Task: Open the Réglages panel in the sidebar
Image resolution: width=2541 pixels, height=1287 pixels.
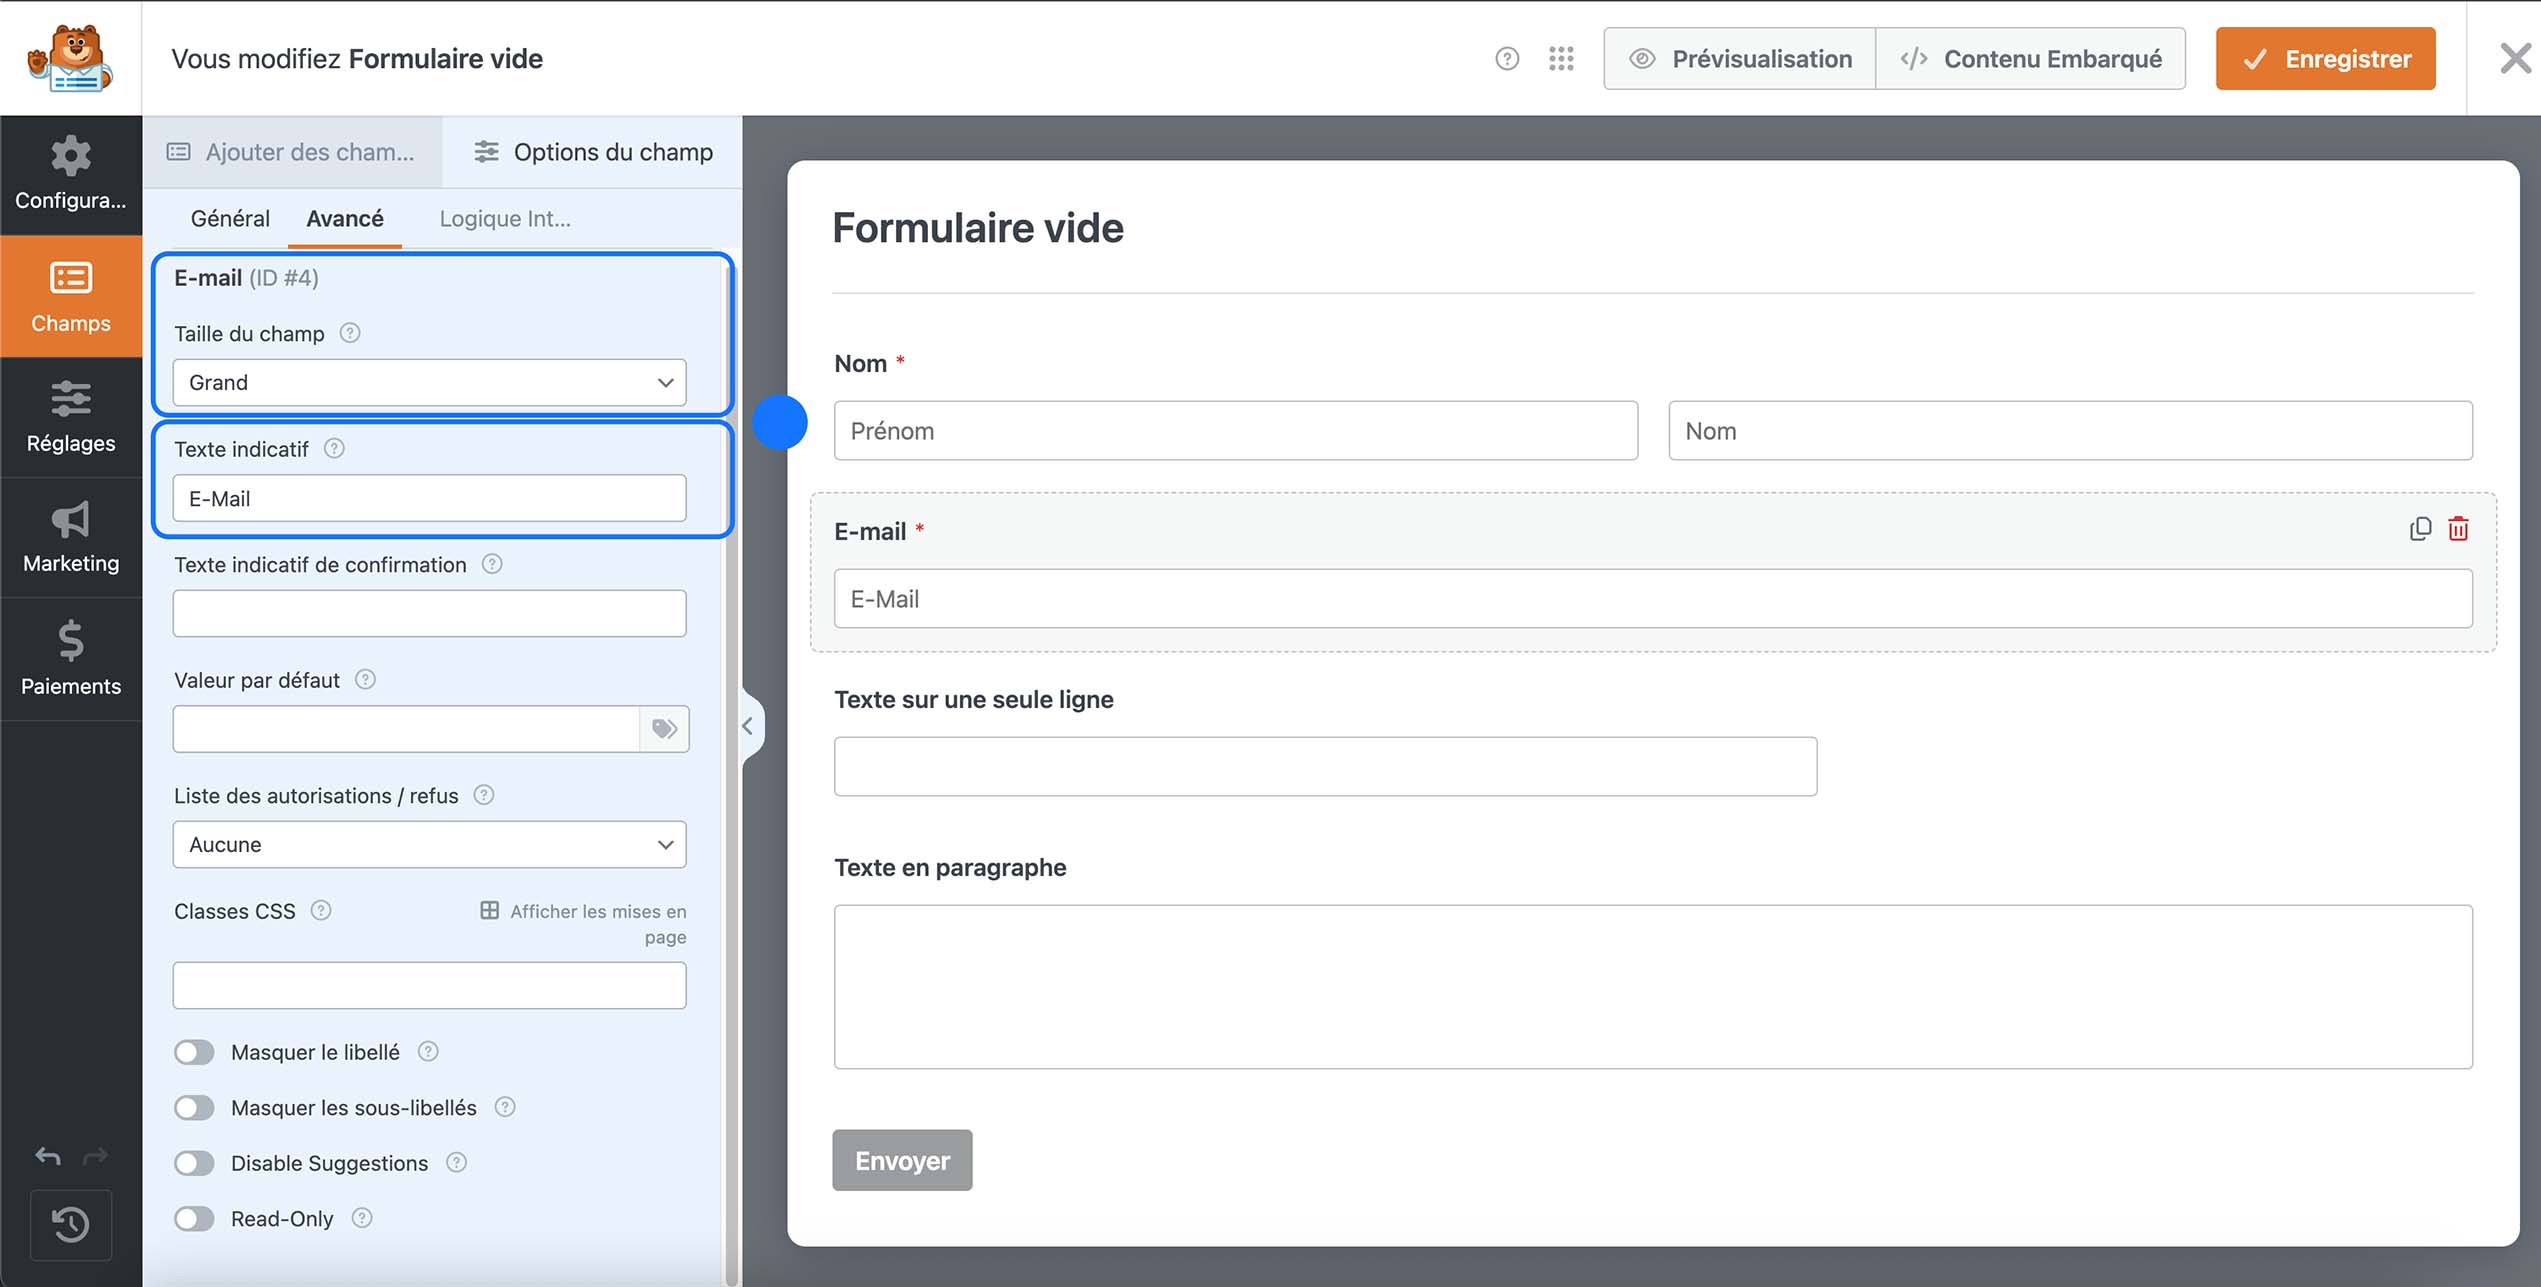Action: [x=71, y=418]
